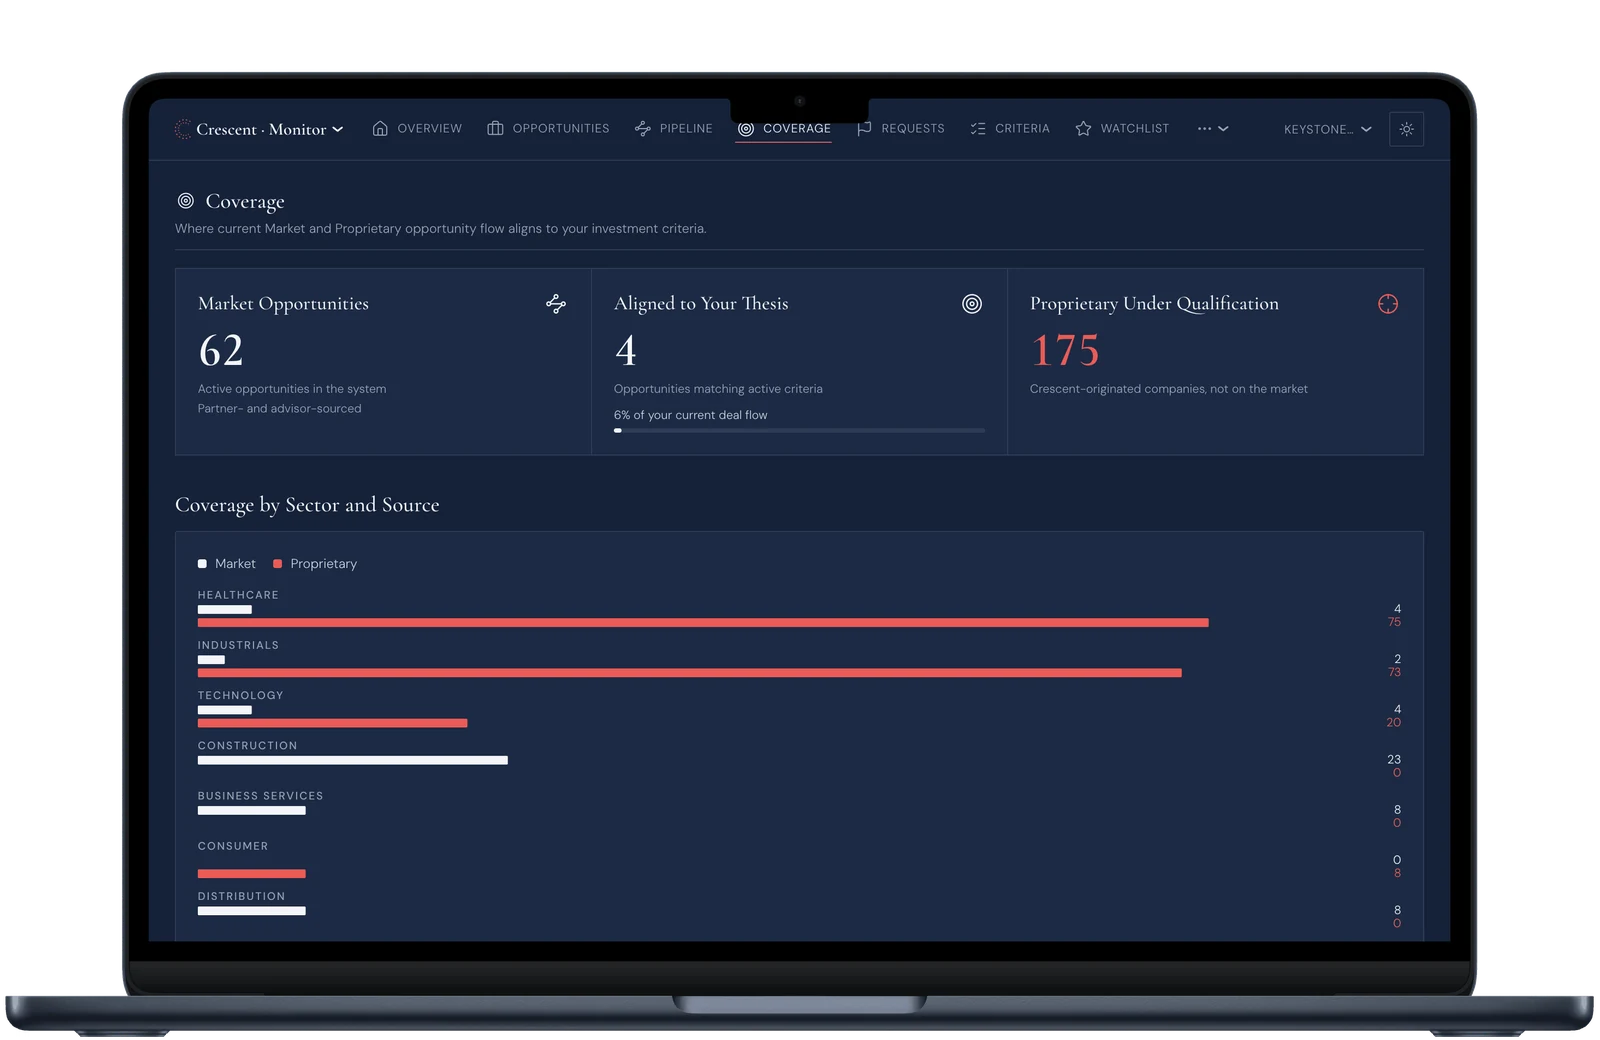
Task: Toggle light mode with the sun icon
Action: tap(1407, 129)
